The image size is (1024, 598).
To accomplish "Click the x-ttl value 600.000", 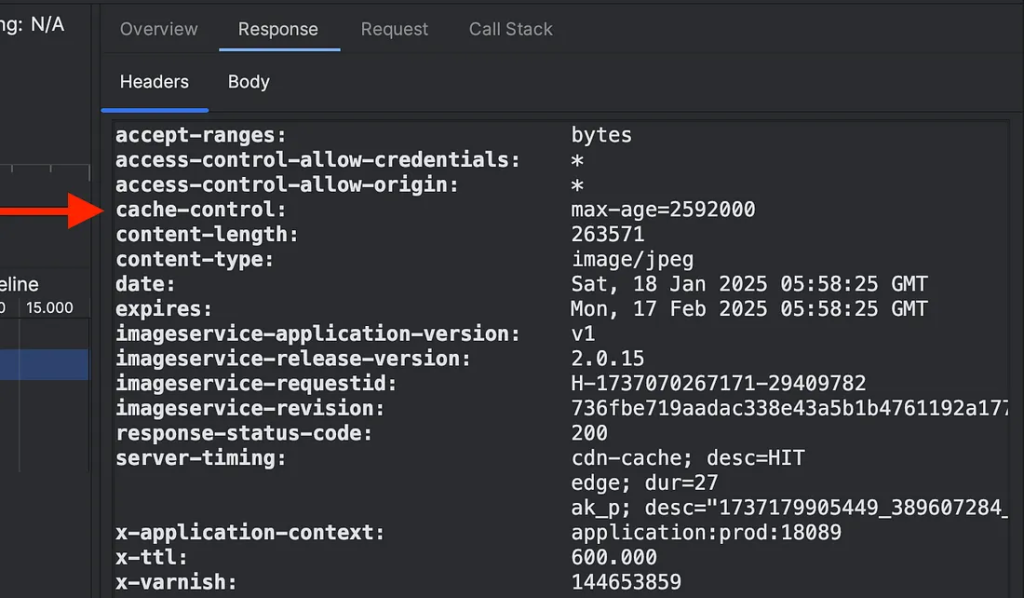I will (614, 557).
